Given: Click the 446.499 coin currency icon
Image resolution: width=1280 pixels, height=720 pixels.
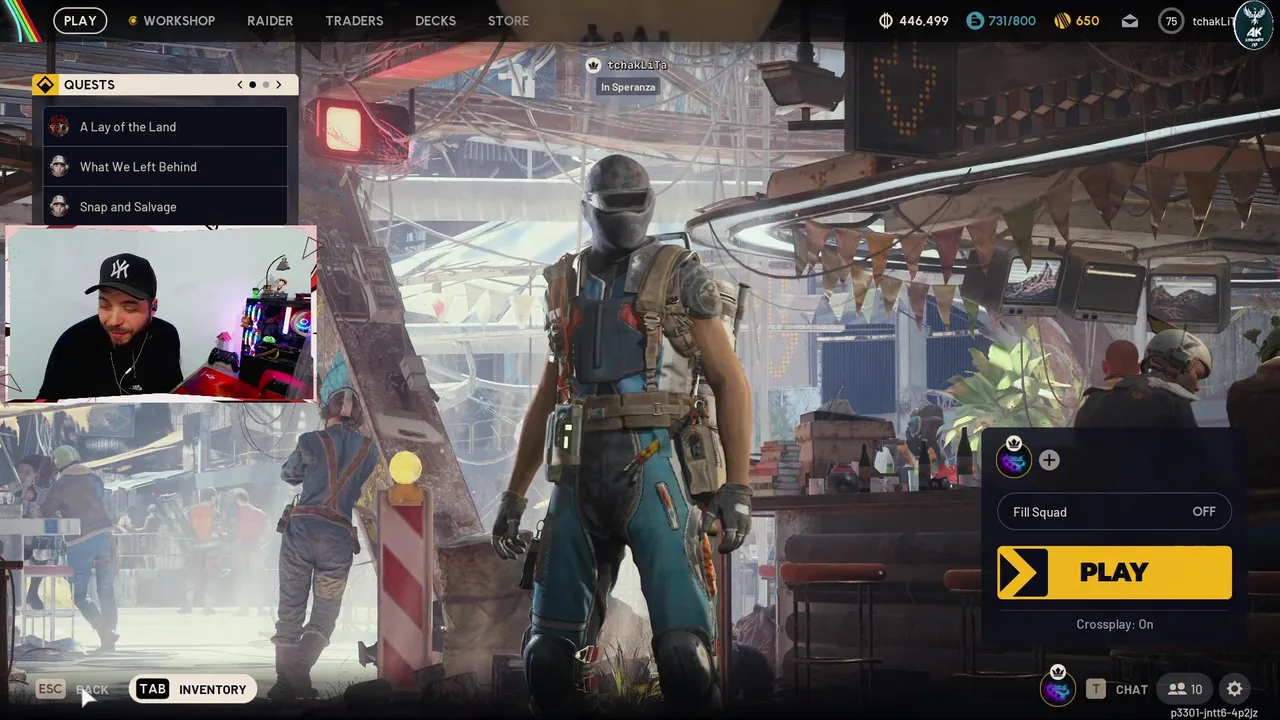Looking at the screenshot, I should coord(885,20).
